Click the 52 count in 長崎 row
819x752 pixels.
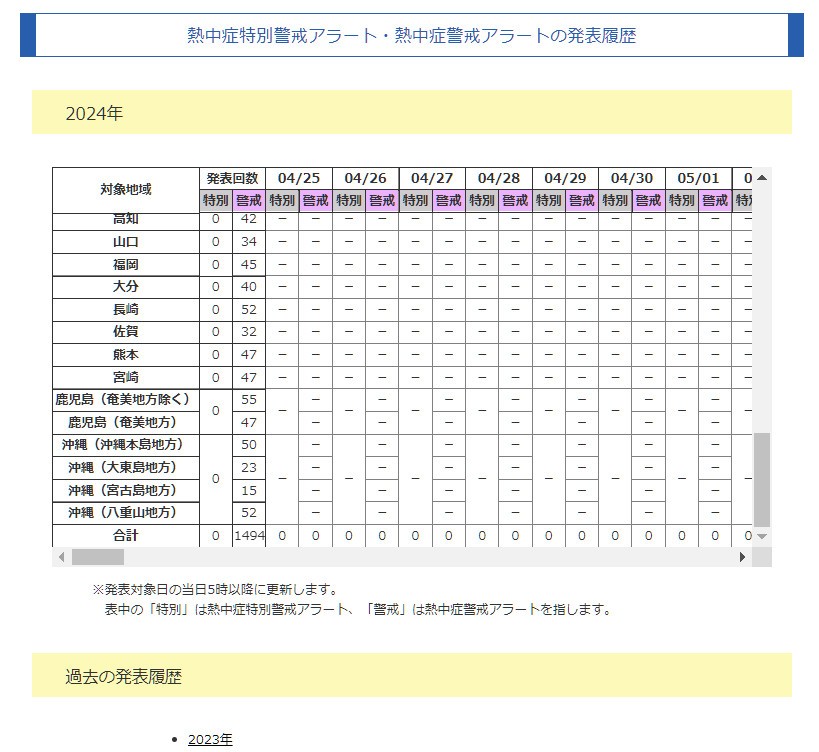pyautogui.click(x=249, y=310)
